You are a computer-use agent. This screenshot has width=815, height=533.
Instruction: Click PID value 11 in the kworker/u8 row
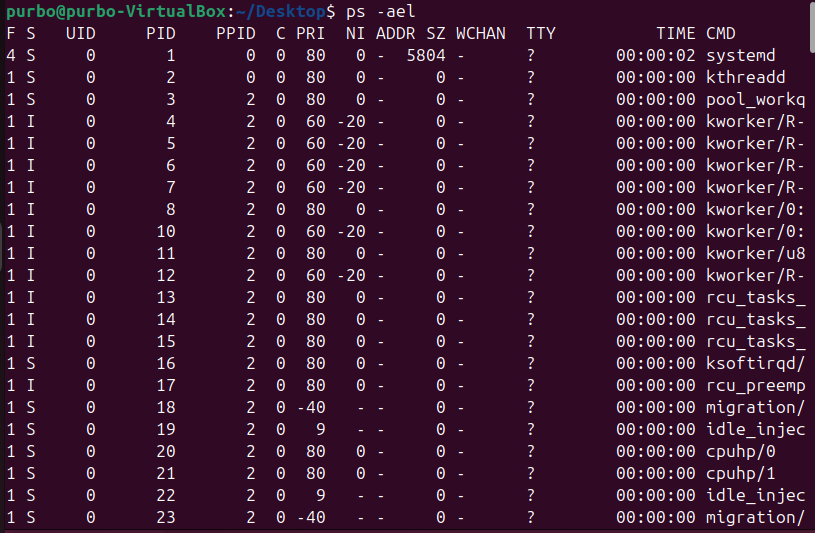click(x=166, y=253)
